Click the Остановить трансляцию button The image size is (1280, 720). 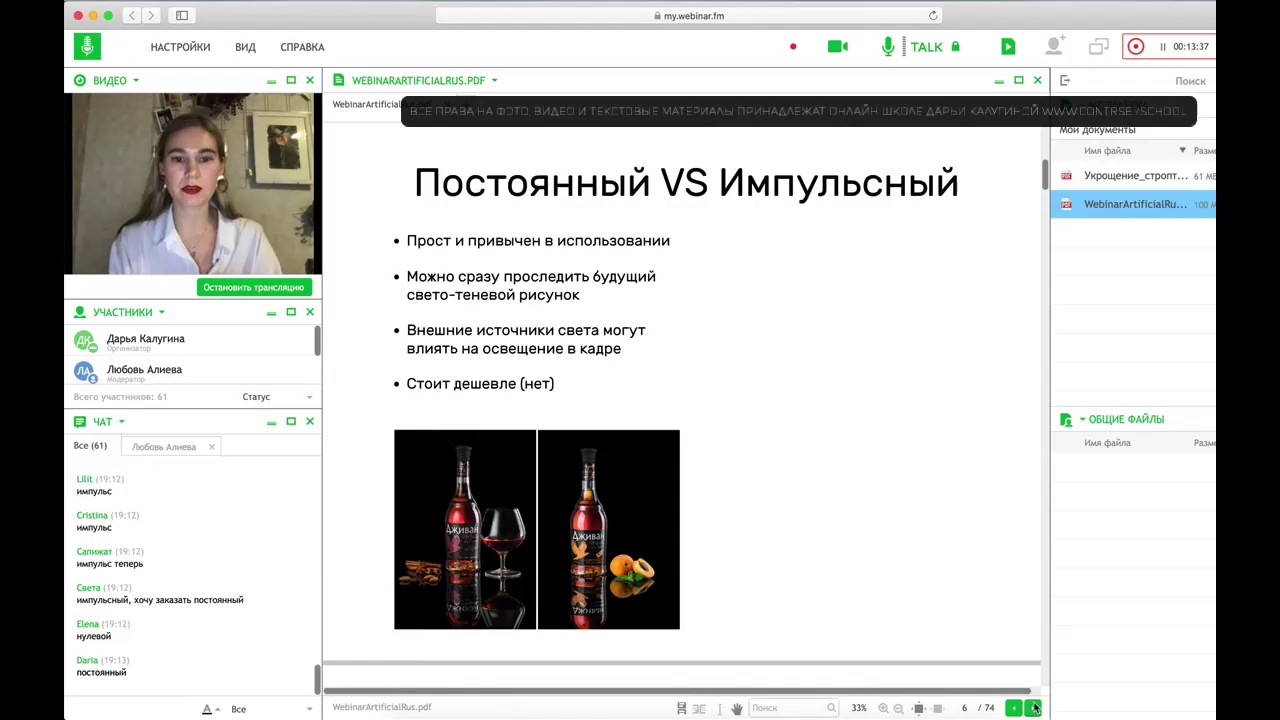click(254, 288)
